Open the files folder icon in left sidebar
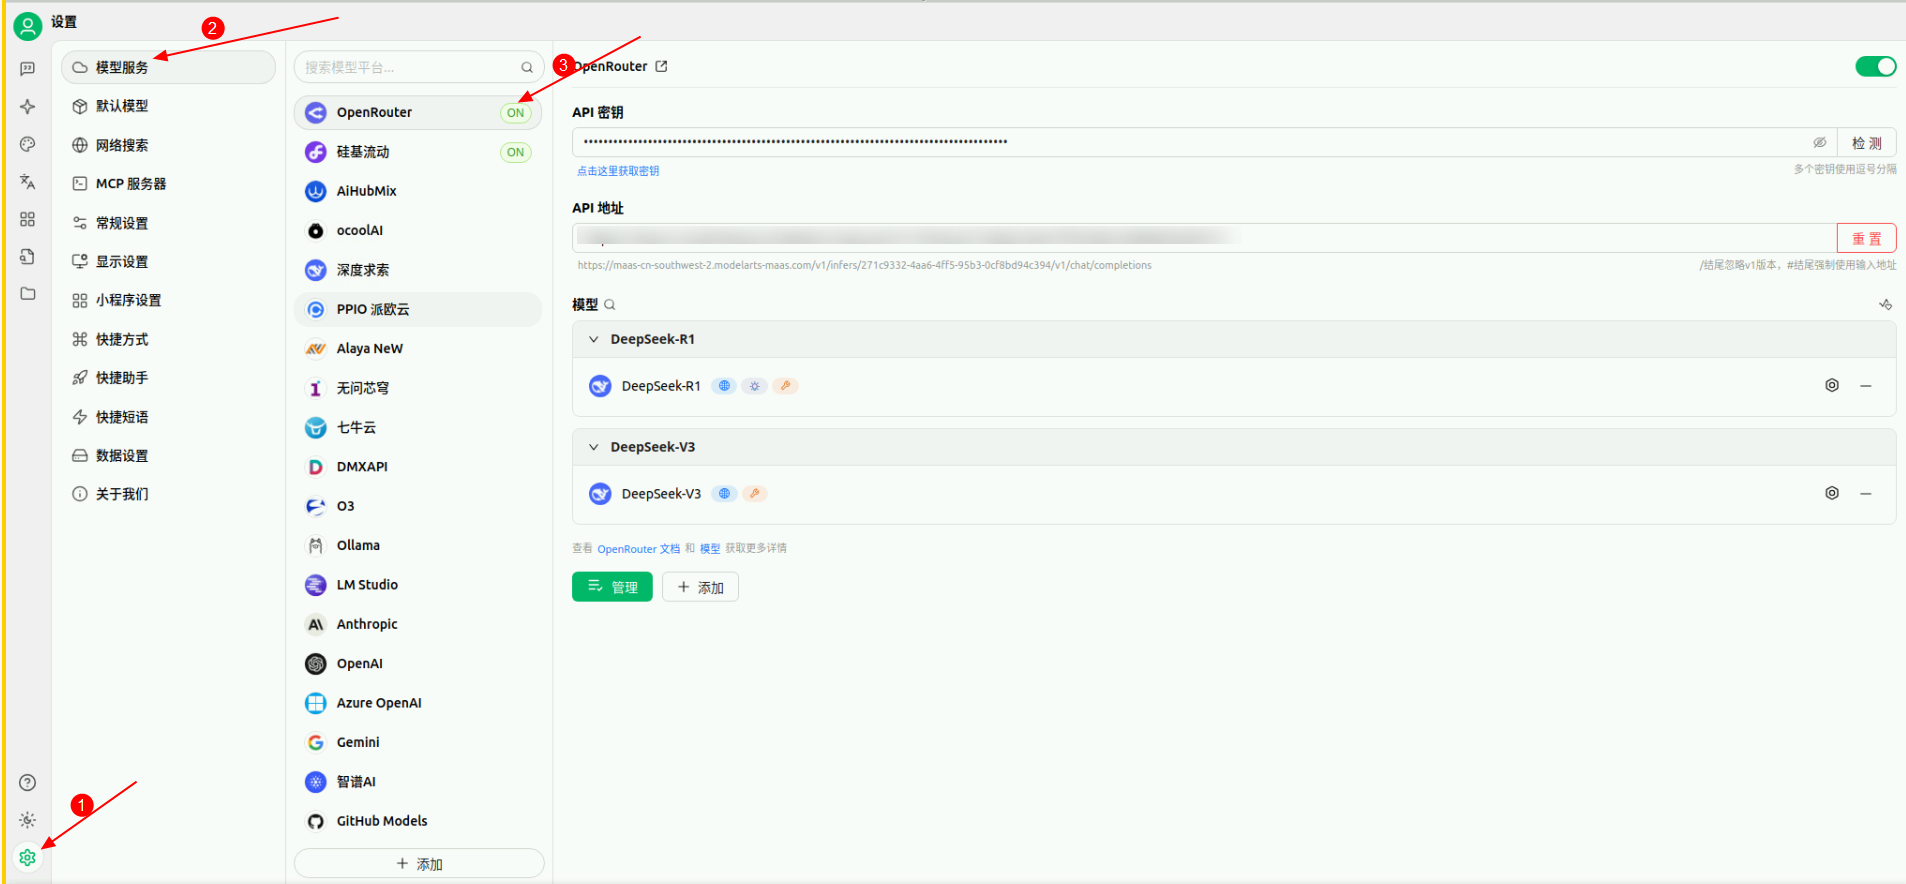The height and width of the screenshot is (884, 1906). click(x=28, y=294)
